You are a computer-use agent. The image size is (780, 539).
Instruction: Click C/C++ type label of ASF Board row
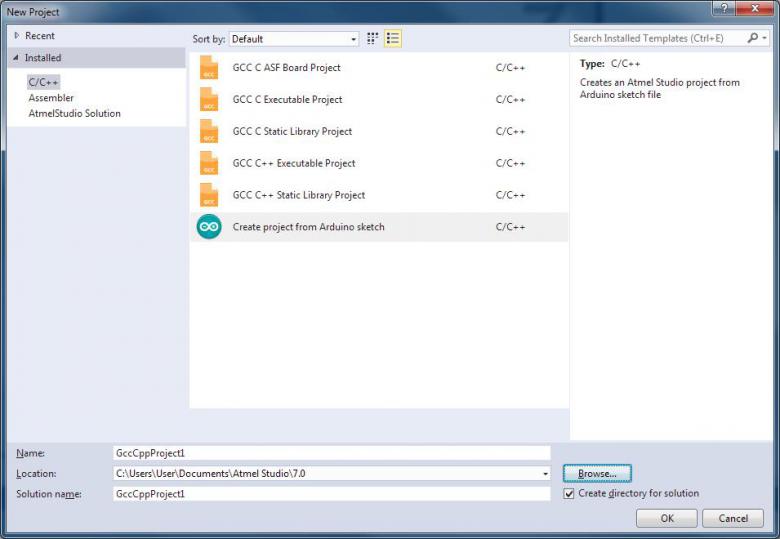(510, 68)
